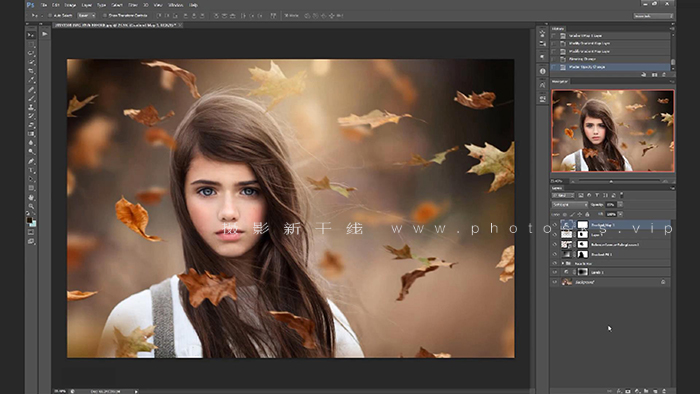The height and width of the screenshot is (394, 700).
Task: Select the Clone Stamp tool
Action: 31,107
